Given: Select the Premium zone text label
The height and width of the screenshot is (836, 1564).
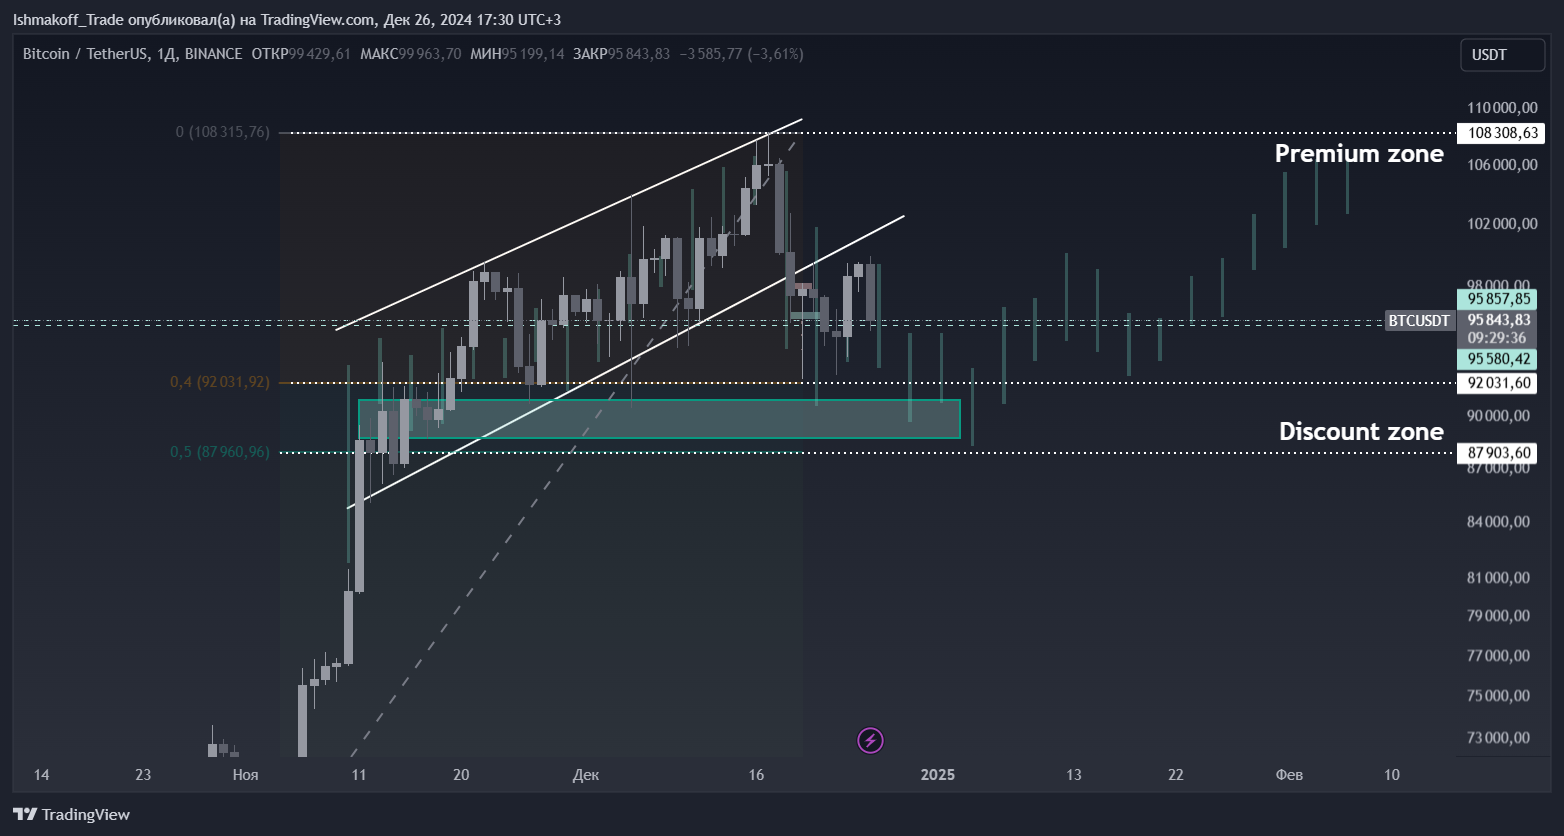Looking at the screenshot, I should pyautogui.click(x=1358, y=154).
